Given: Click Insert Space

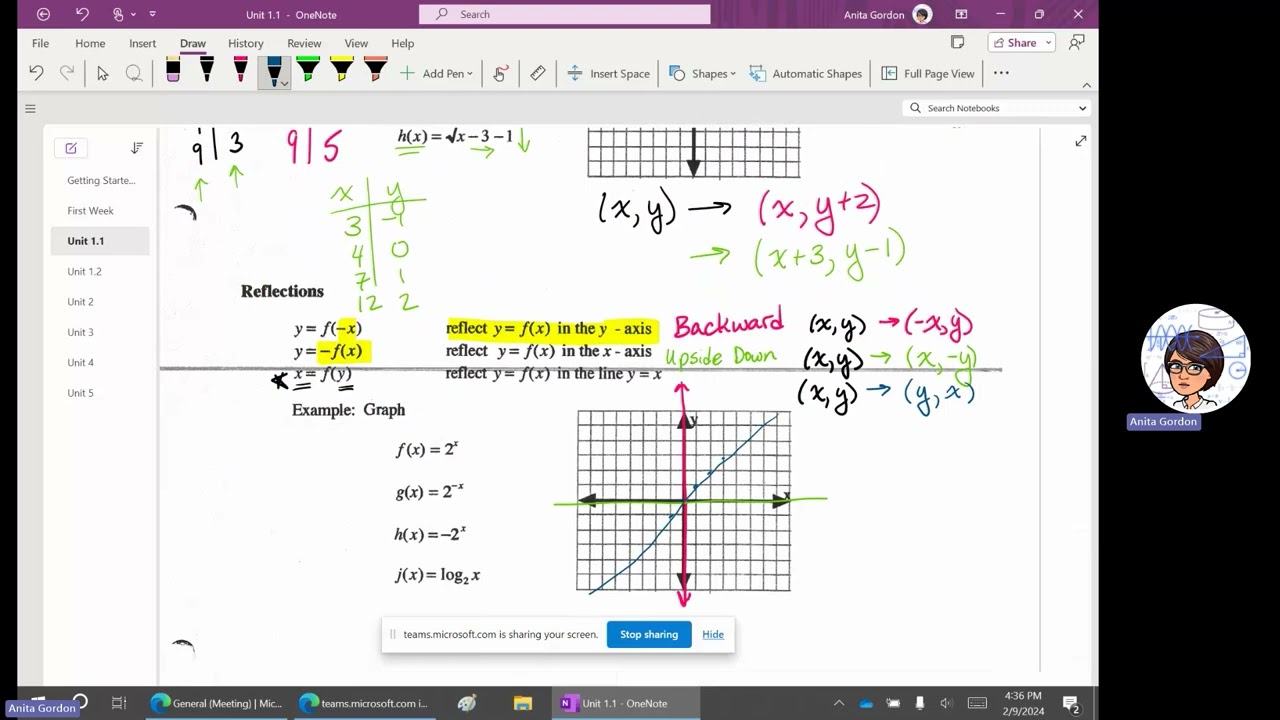Looking at the screenshot, I should 608,73.
